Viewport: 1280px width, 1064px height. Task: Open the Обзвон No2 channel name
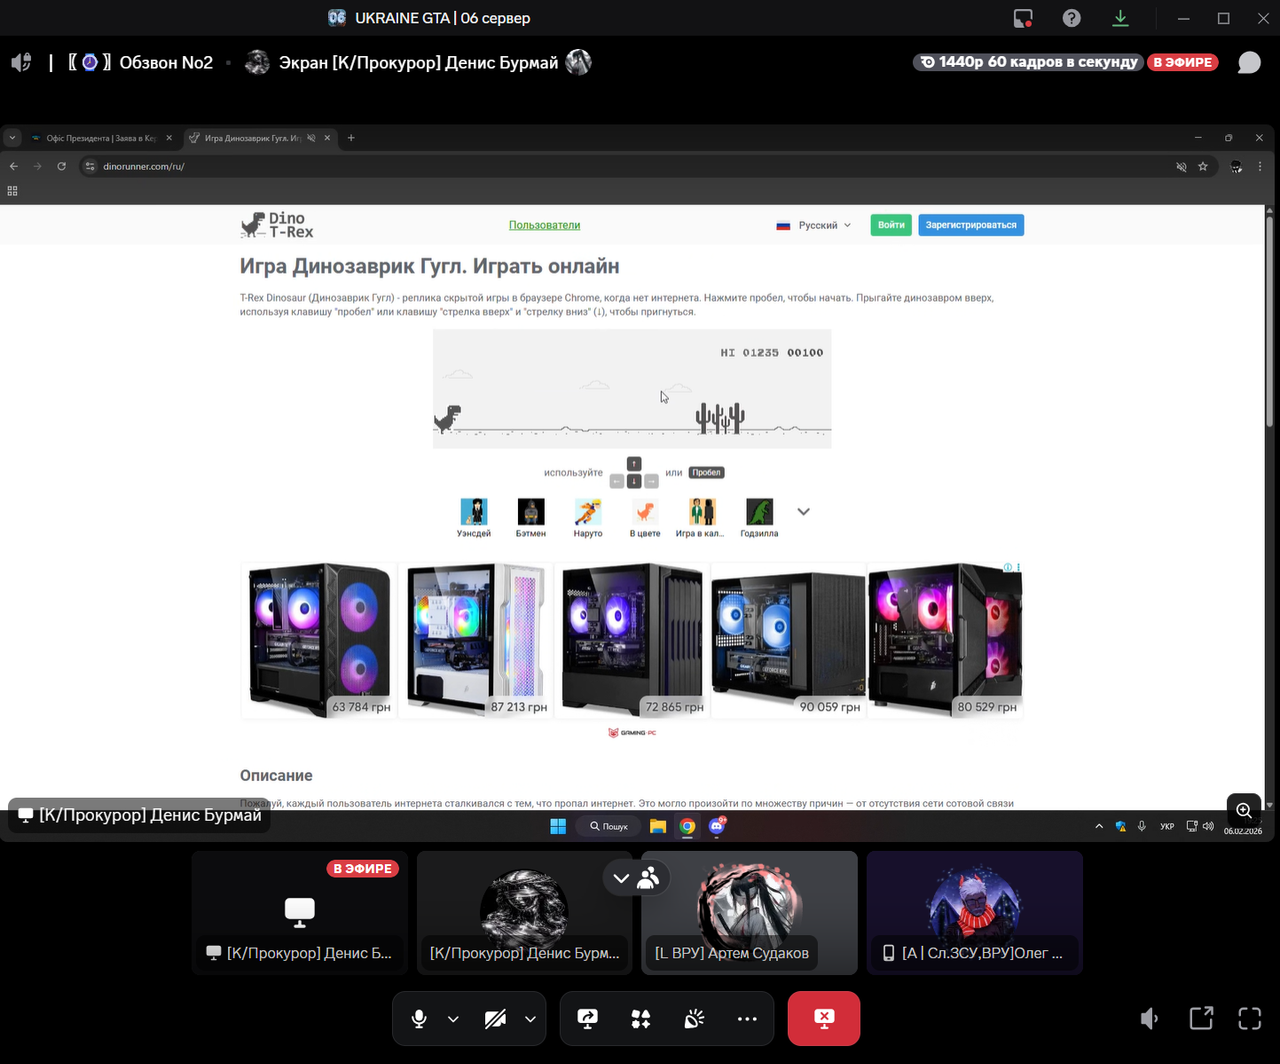pos(166,62)
